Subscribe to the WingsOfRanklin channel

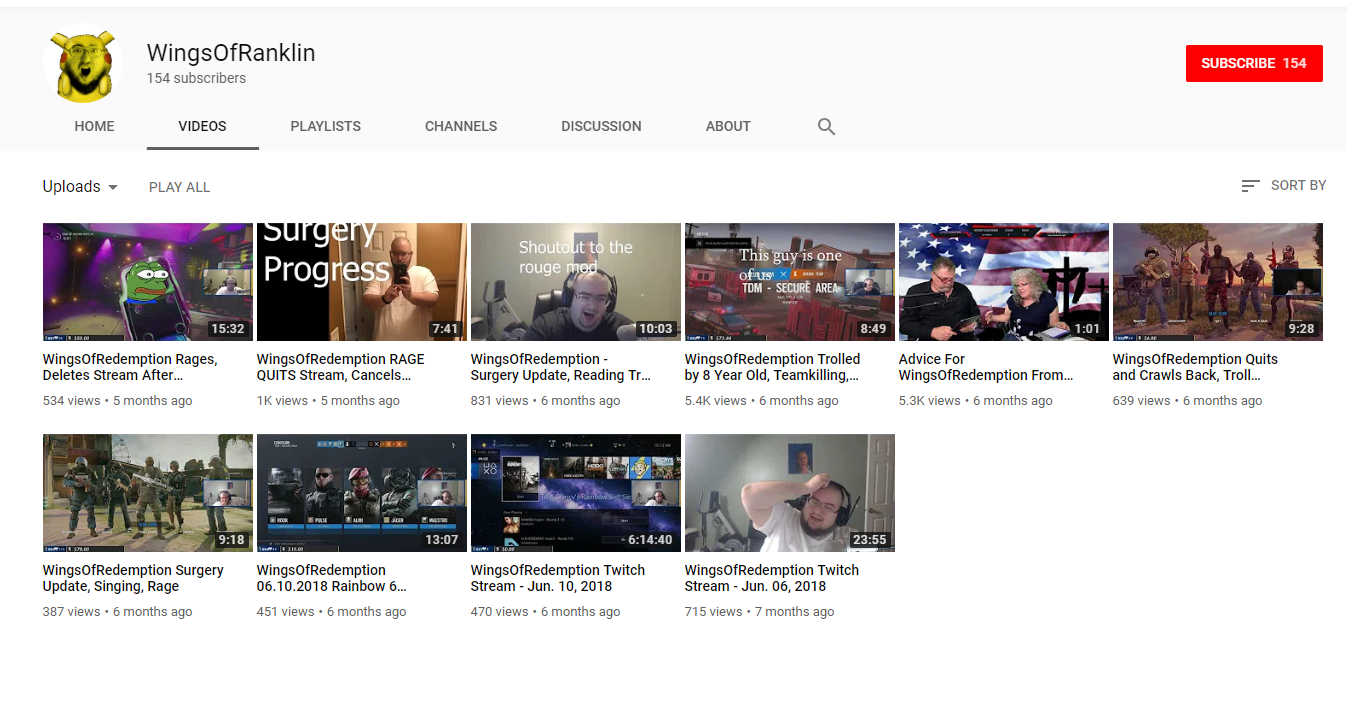point(1254,63)
